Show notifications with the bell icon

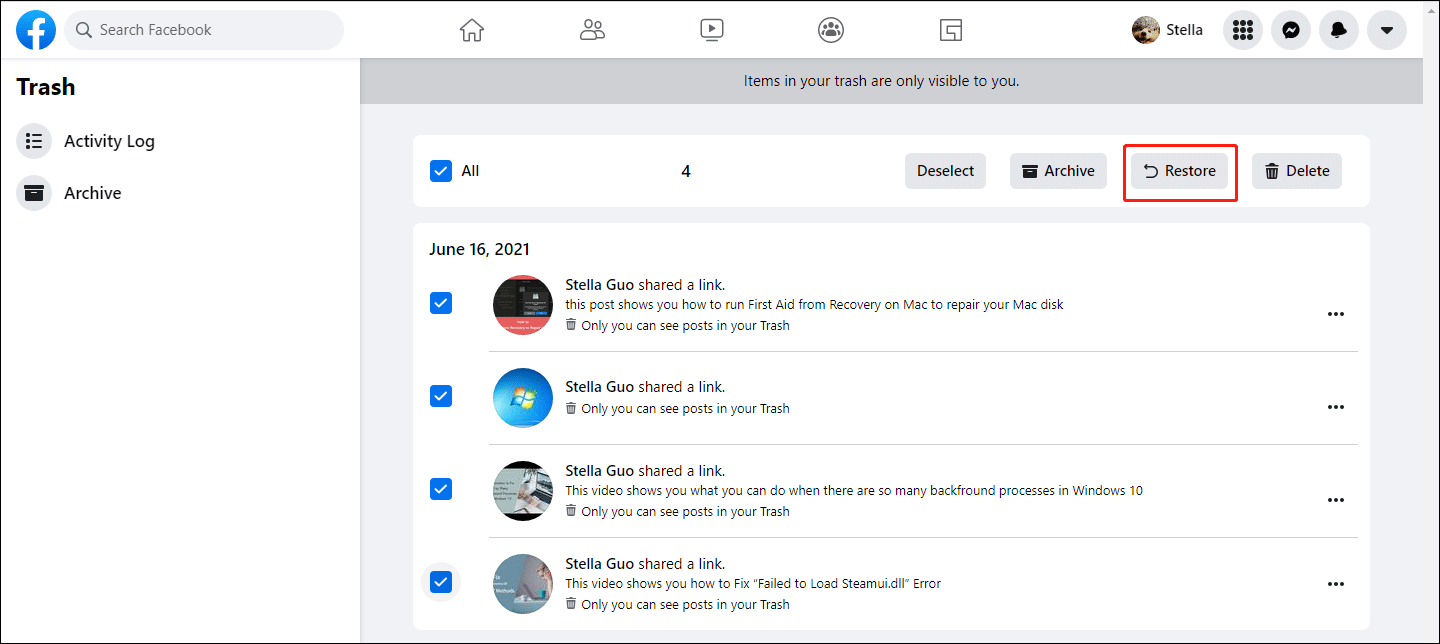1339,30
